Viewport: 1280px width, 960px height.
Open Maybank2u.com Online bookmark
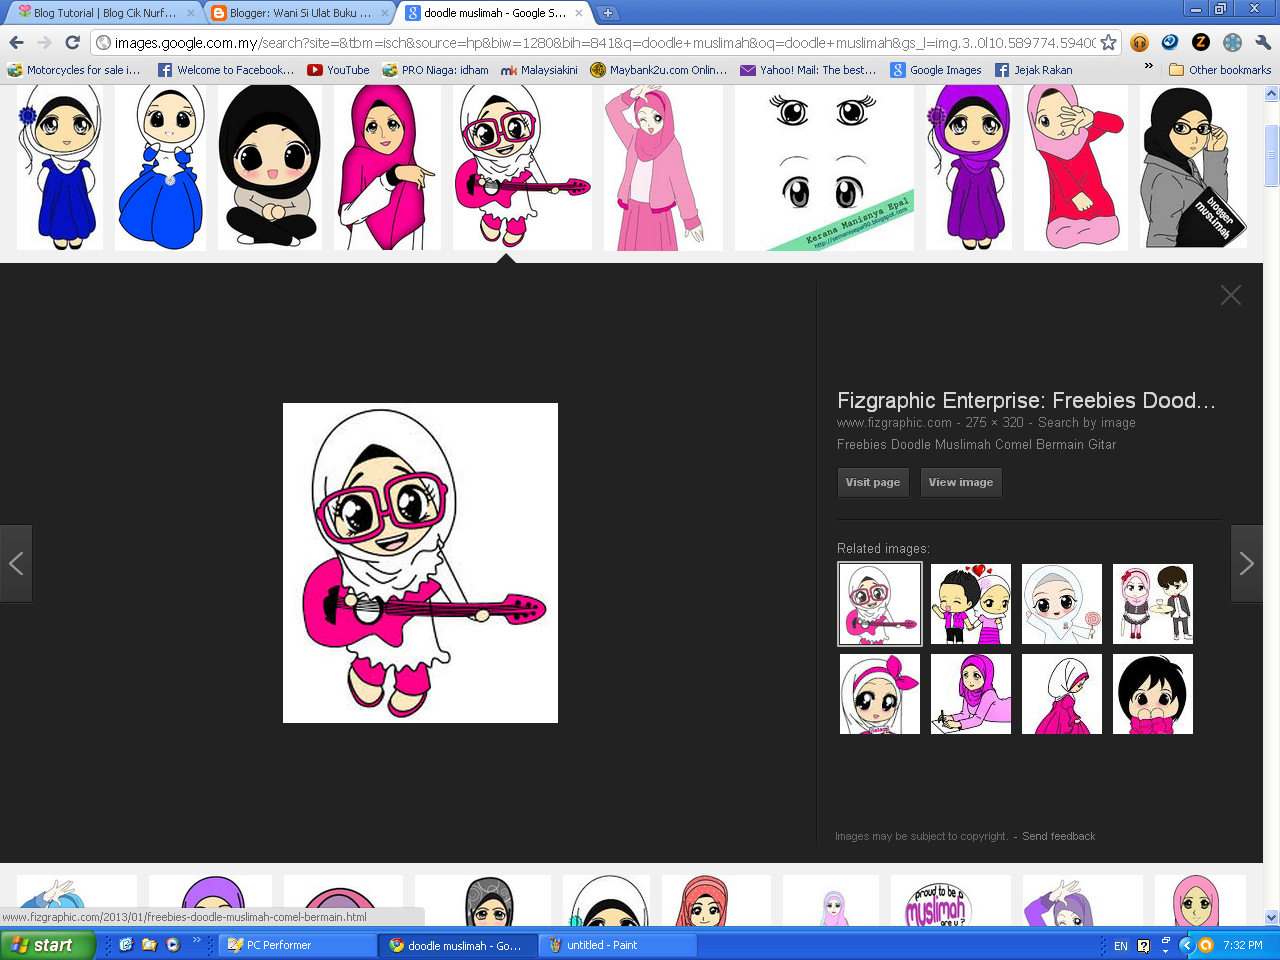click(659, 70)
